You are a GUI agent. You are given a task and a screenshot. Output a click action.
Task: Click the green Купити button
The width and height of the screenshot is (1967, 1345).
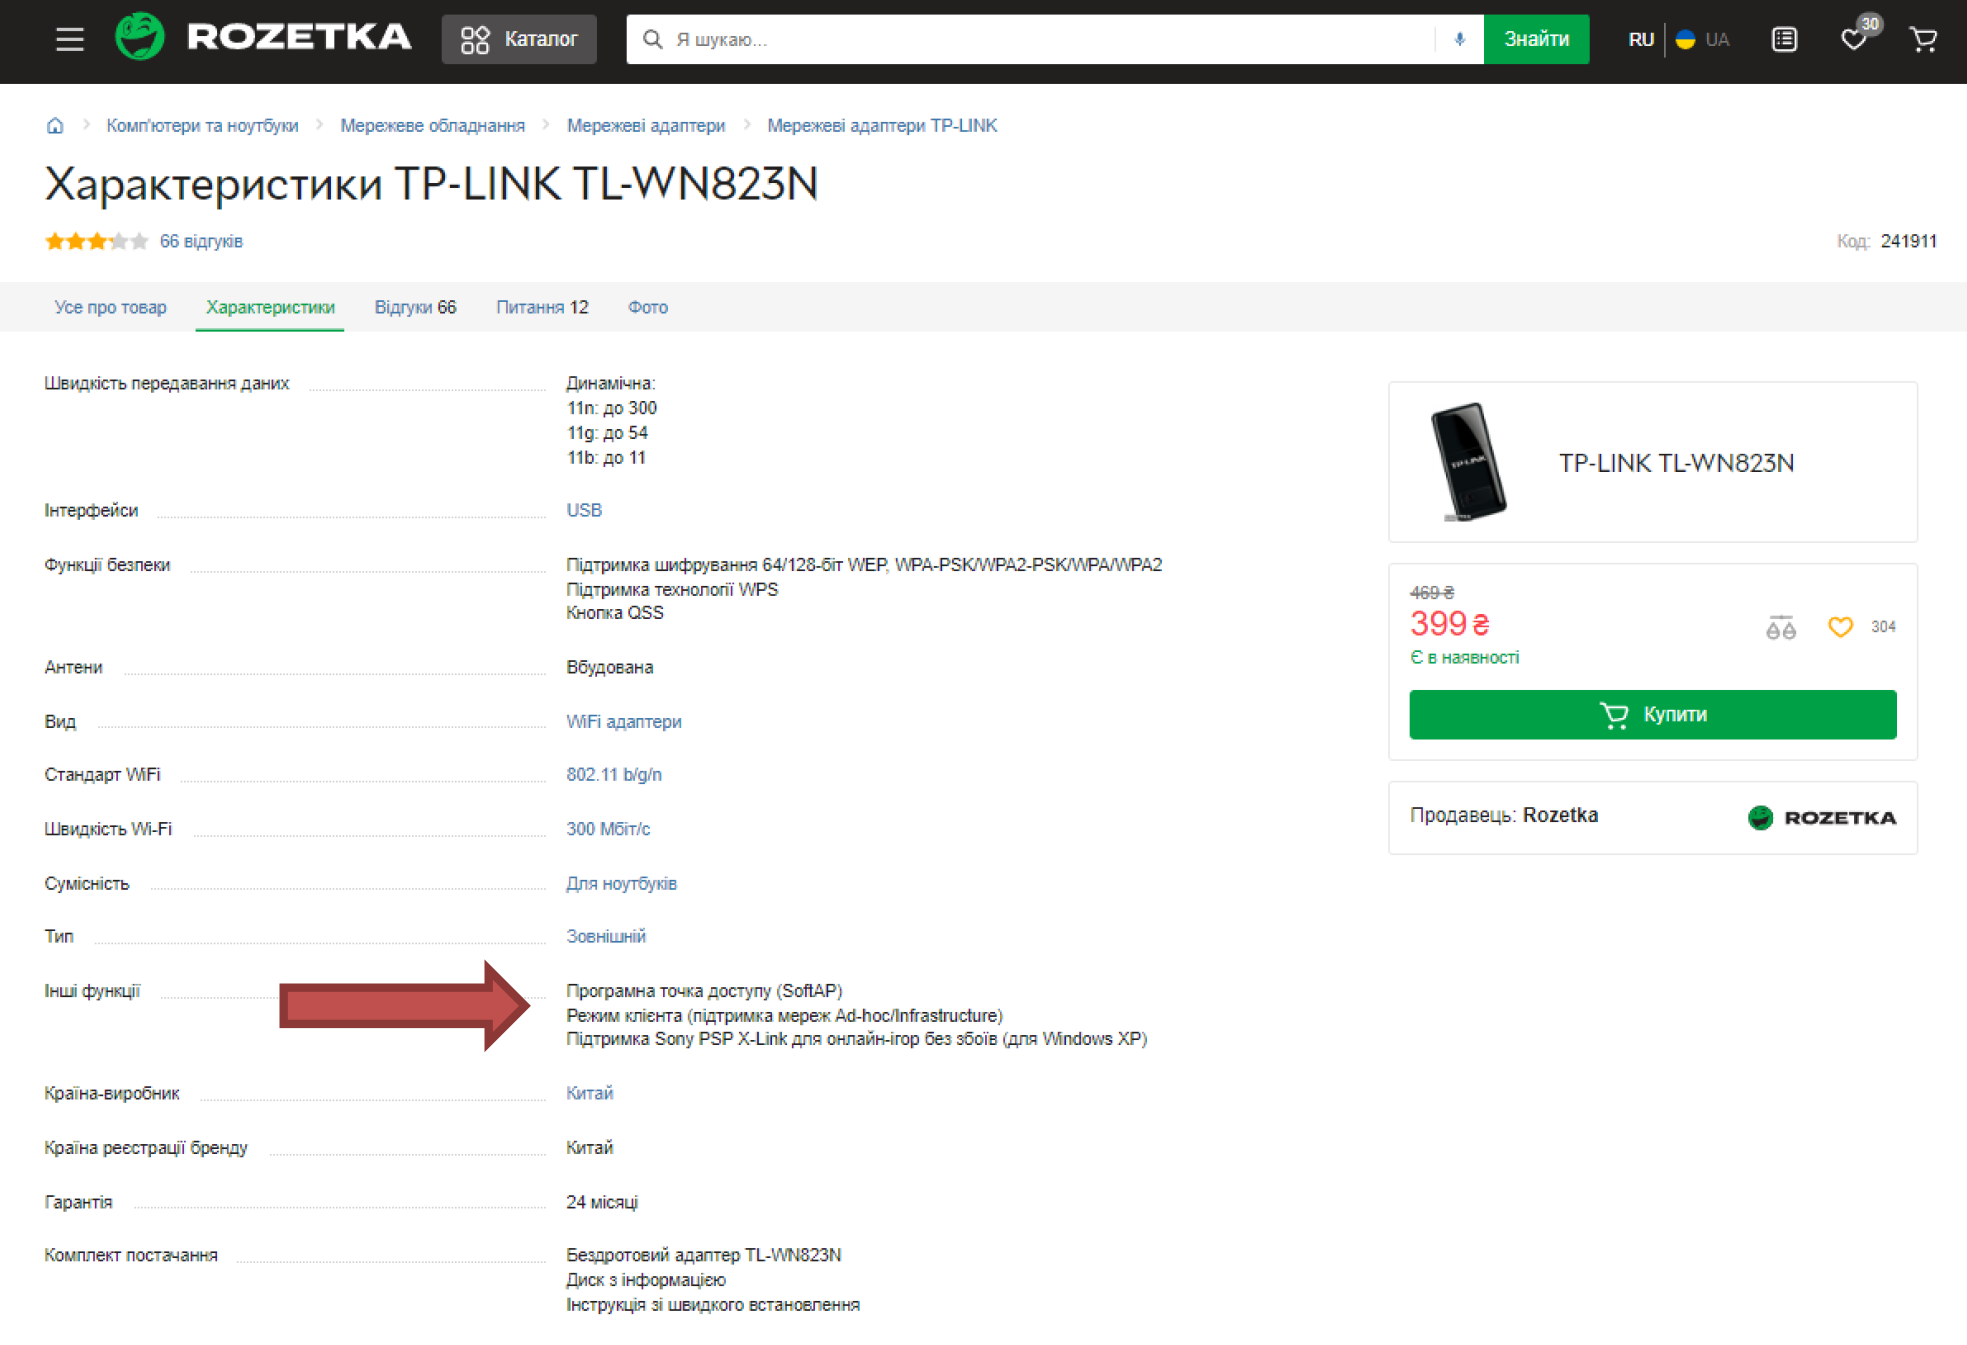[x=1652, y=714]
